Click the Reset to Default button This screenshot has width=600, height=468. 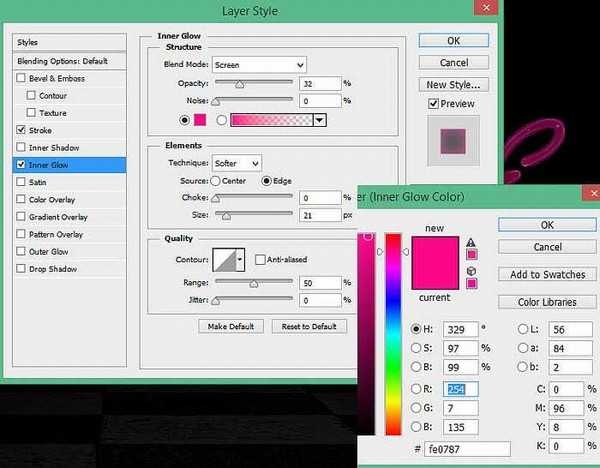pos(309,326)
